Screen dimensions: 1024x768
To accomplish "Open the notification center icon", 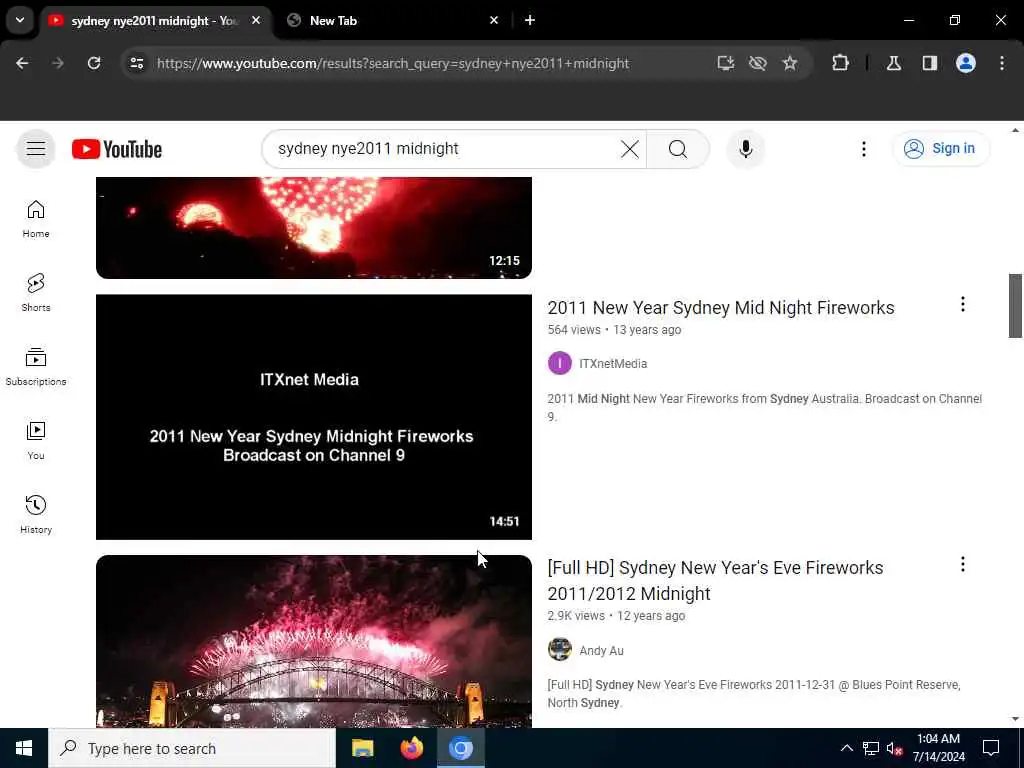I will pos(991,748).
